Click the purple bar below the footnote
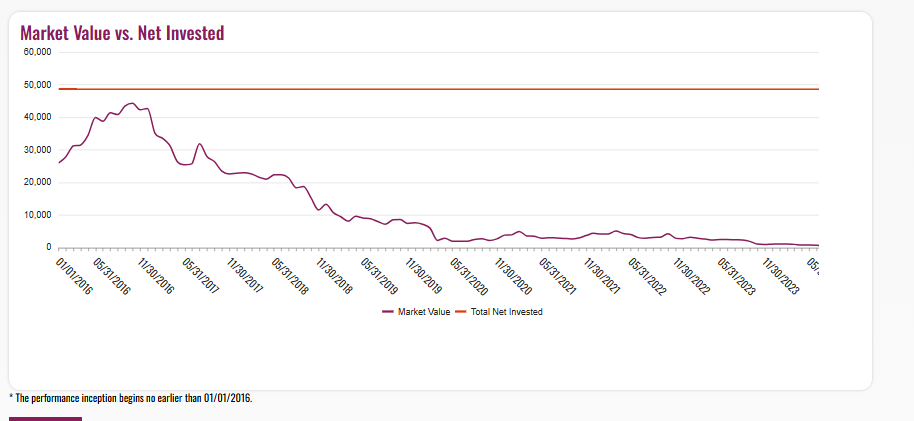The width and height of the screenshot is (914, 421). click(45, 418)
